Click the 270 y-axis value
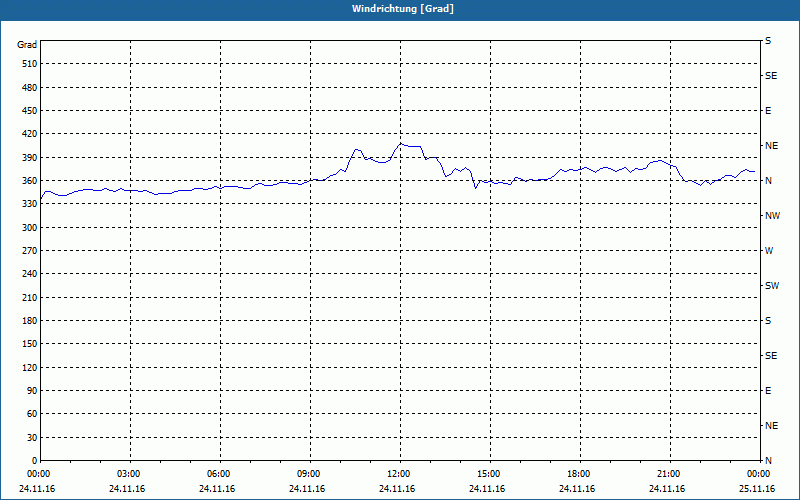The height and width of the screenshot is (500, 800). tap(30, 251)
